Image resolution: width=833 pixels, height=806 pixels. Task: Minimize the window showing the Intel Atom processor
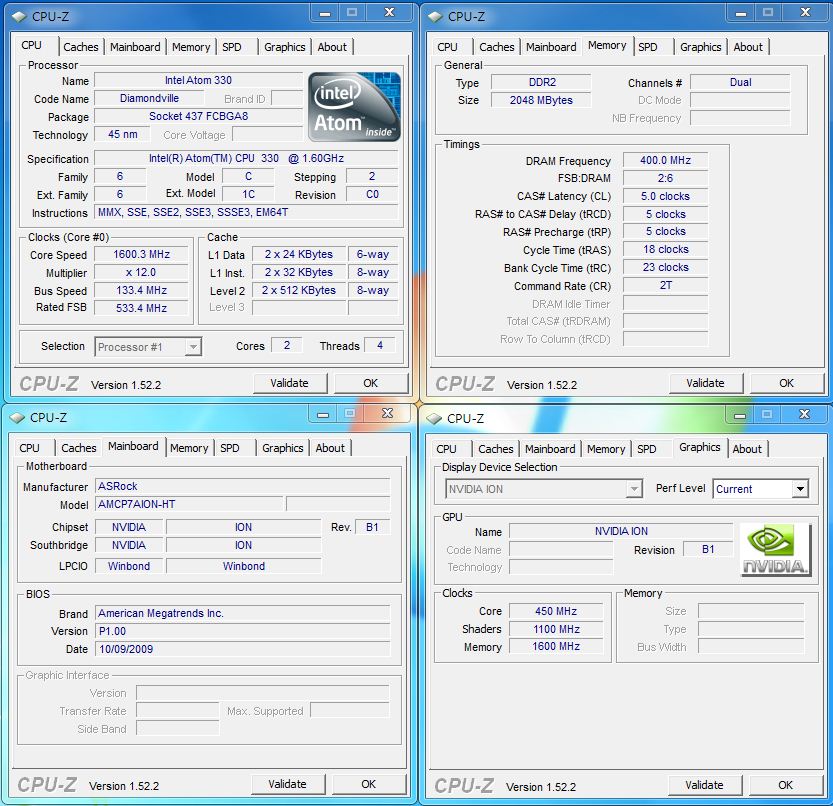(x=322, y=13)
